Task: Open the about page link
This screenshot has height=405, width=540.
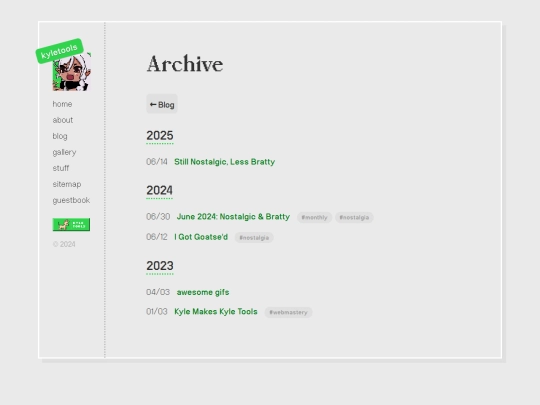Action: (x=63, y=120)
